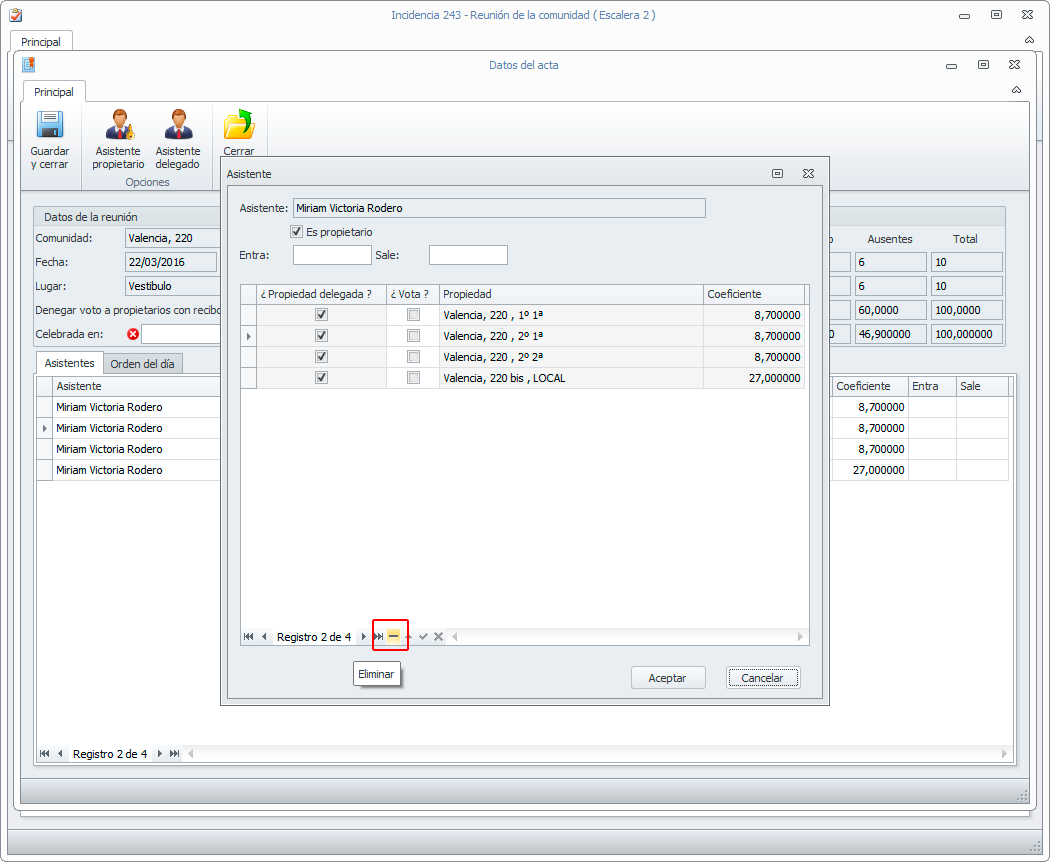This screenshot has height=862, width=1050.
Task: Click the edit record up-arrow icon in navigator
Action: tap(408, 636)
